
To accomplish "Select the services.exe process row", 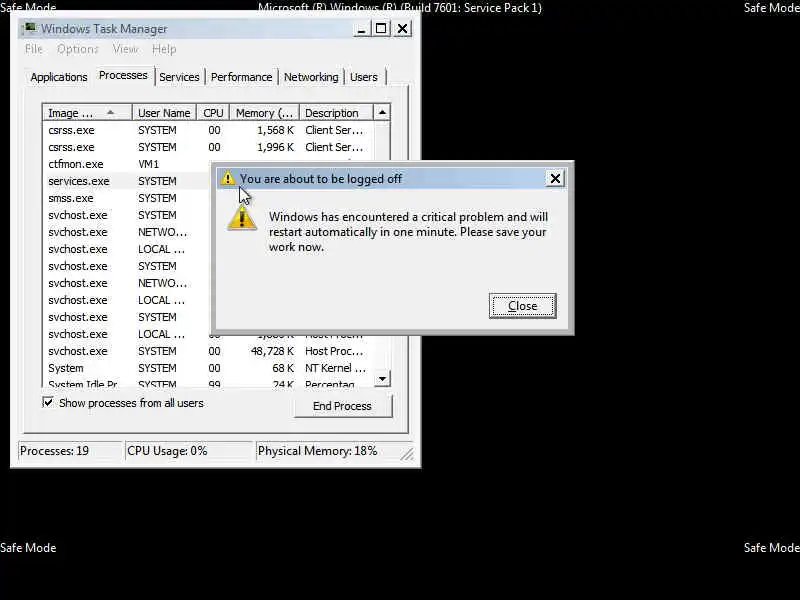I will pos(128,181).
